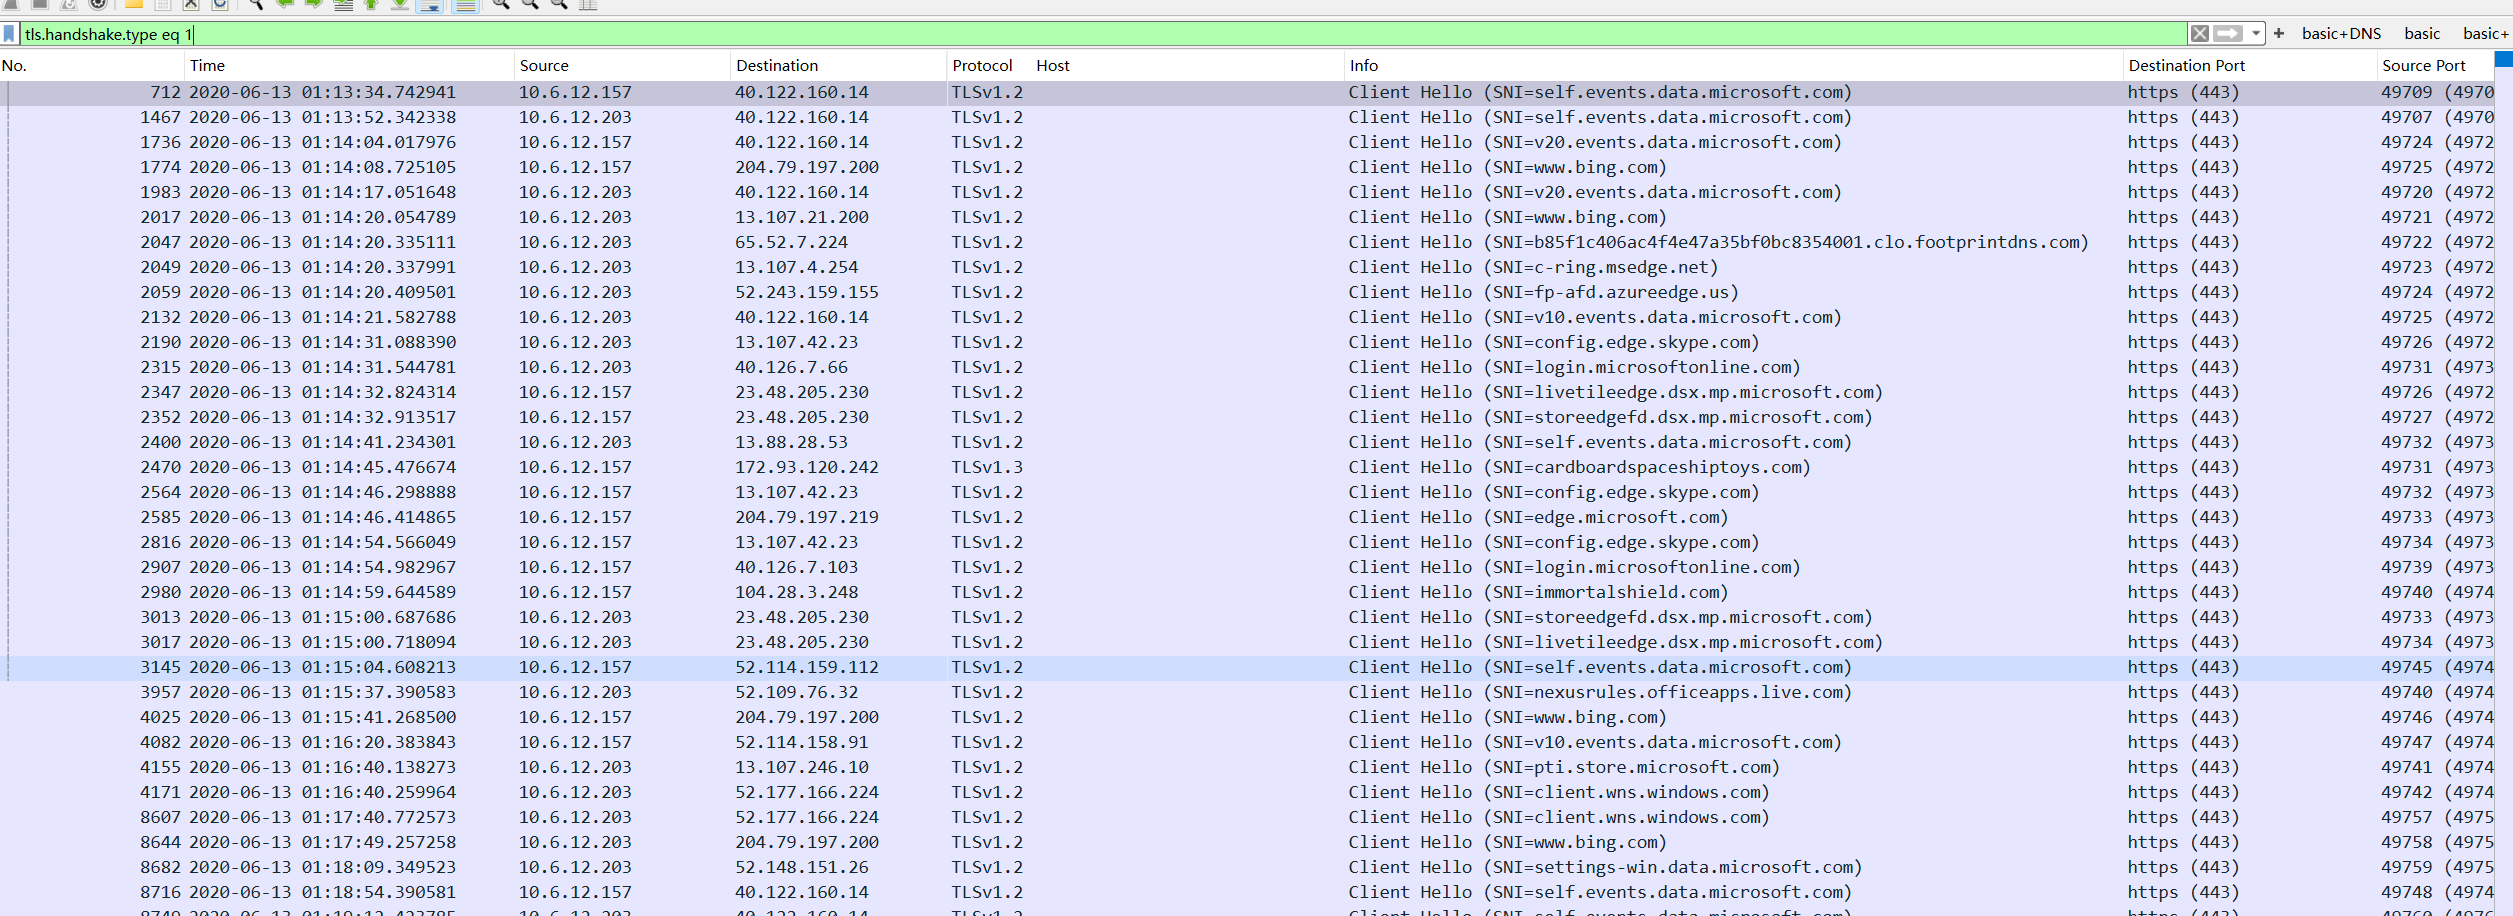
Task: Go back in packet history
Action: (x=284, y=4)
